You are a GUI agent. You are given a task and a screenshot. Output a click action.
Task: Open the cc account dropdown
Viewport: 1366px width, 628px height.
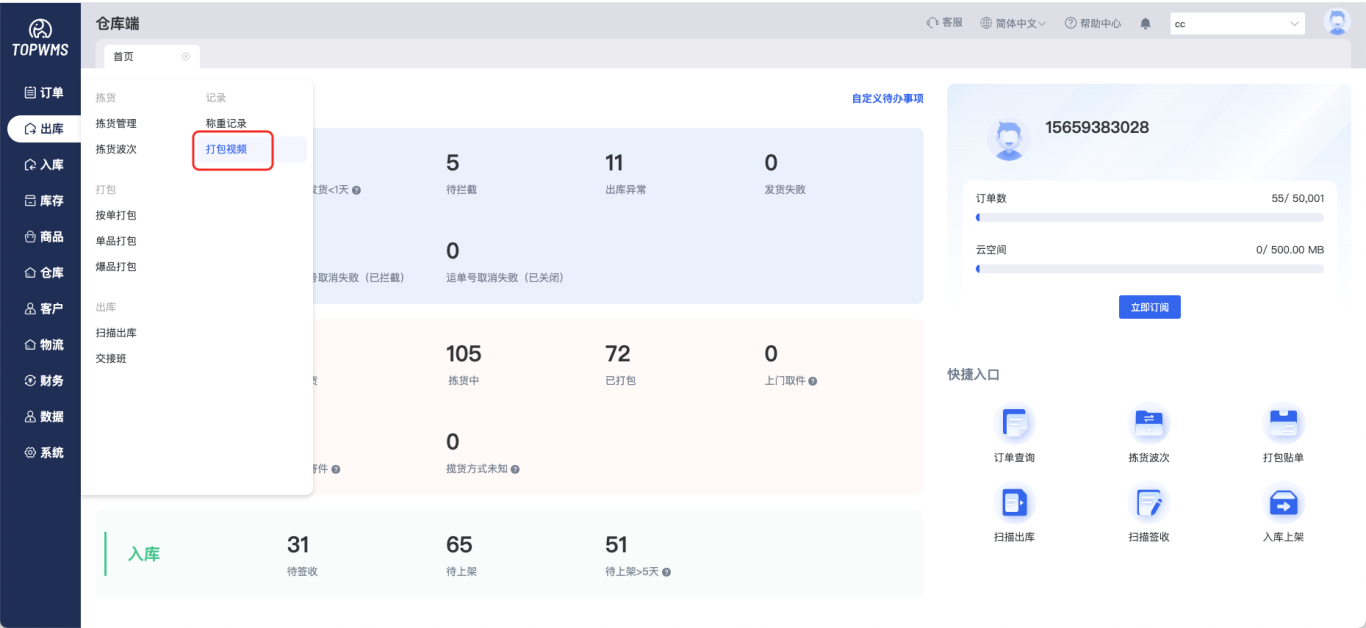click(x=1238, y=23)
